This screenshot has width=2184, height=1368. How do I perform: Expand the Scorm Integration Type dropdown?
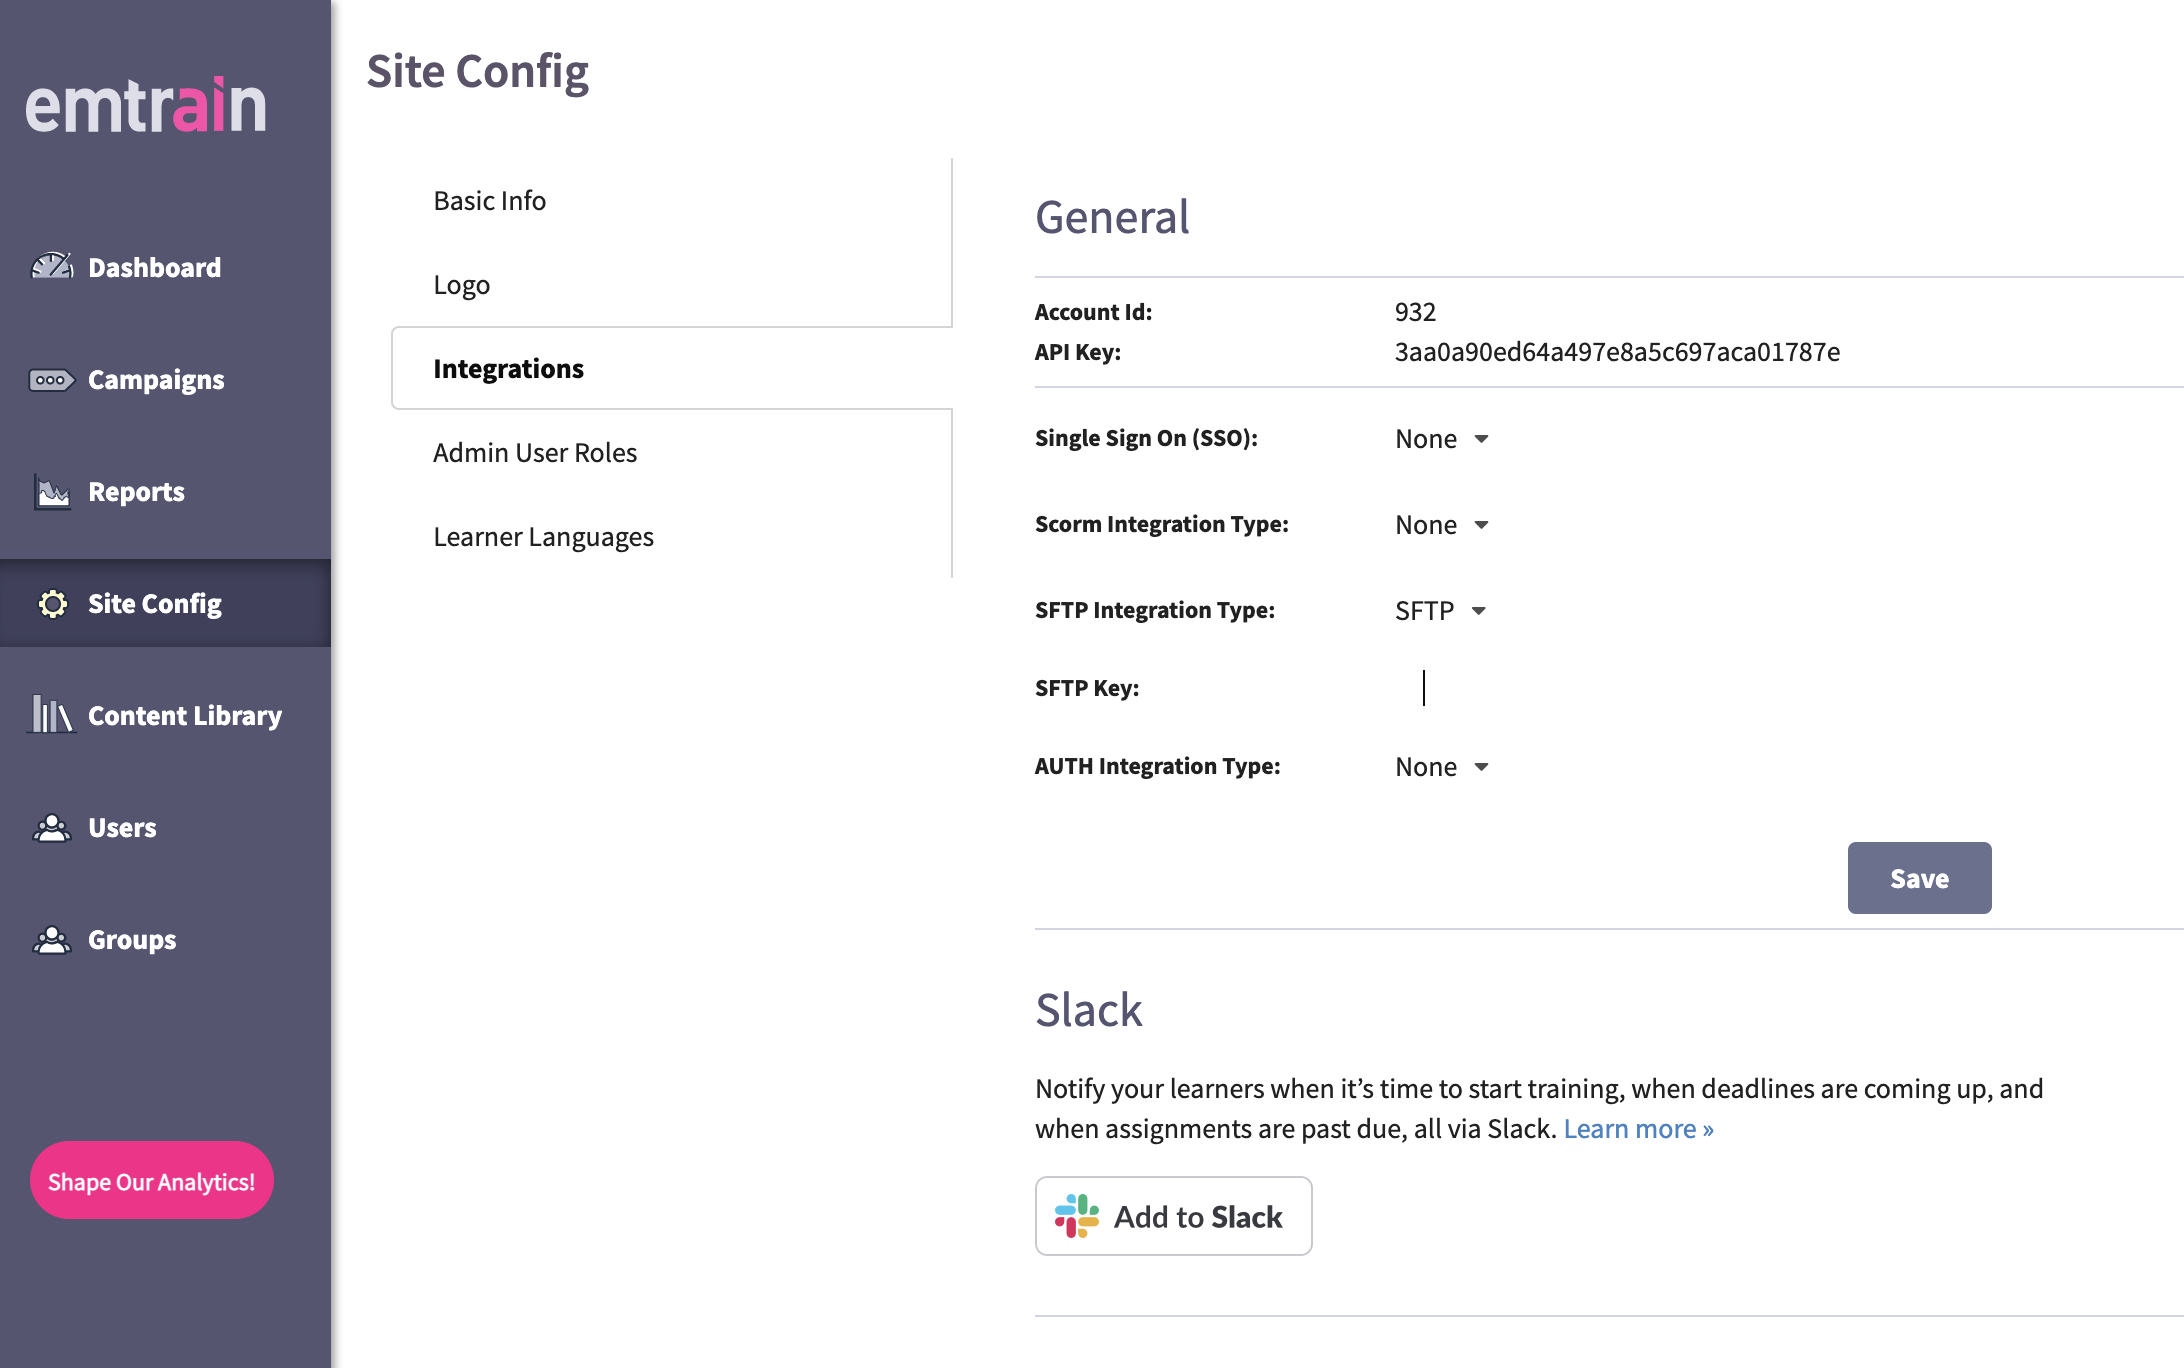pyautogui.click(x=1442, y=525)
